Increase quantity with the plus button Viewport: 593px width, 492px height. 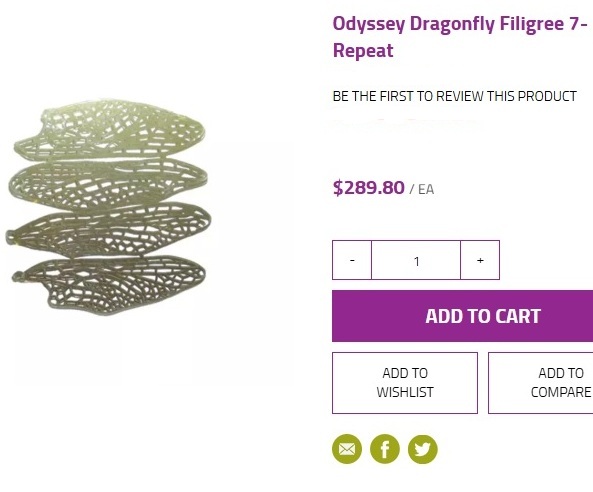click(480, 260)
